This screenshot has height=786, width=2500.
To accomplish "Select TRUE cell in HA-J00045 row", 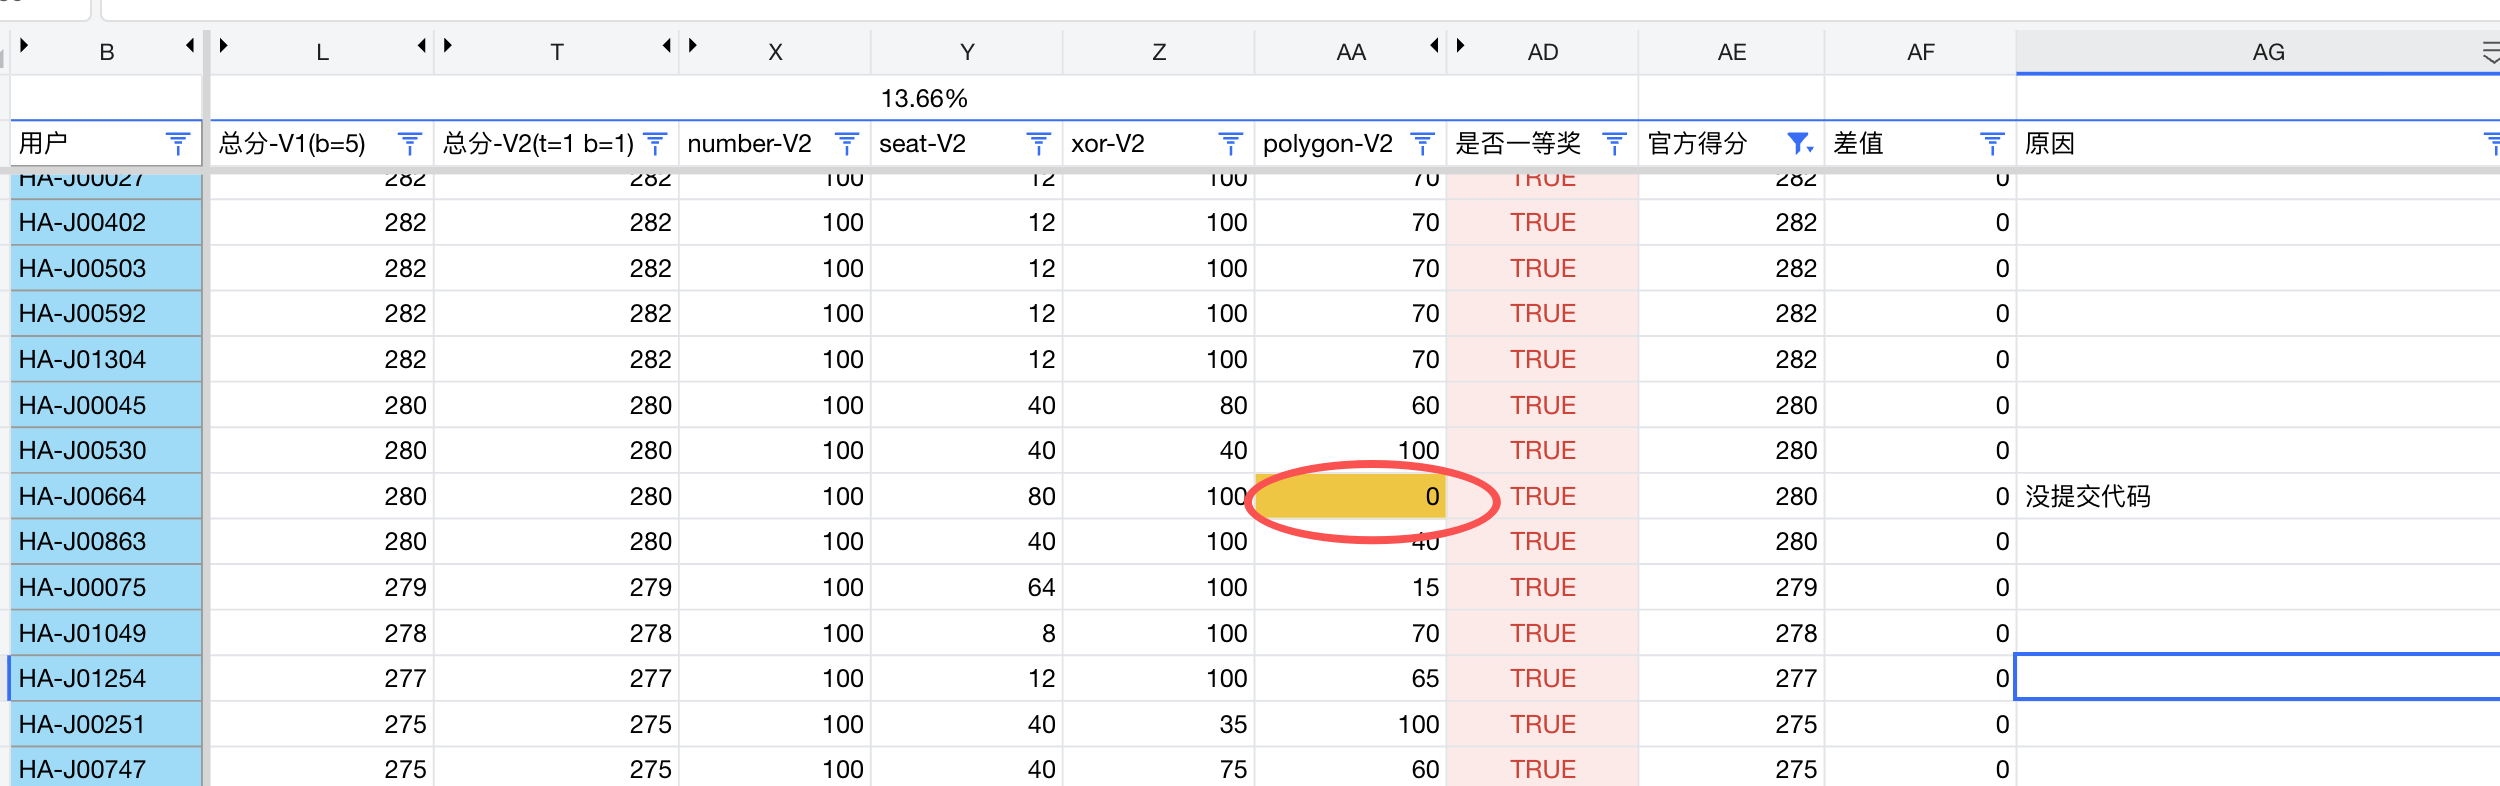I will (1543, 405).
